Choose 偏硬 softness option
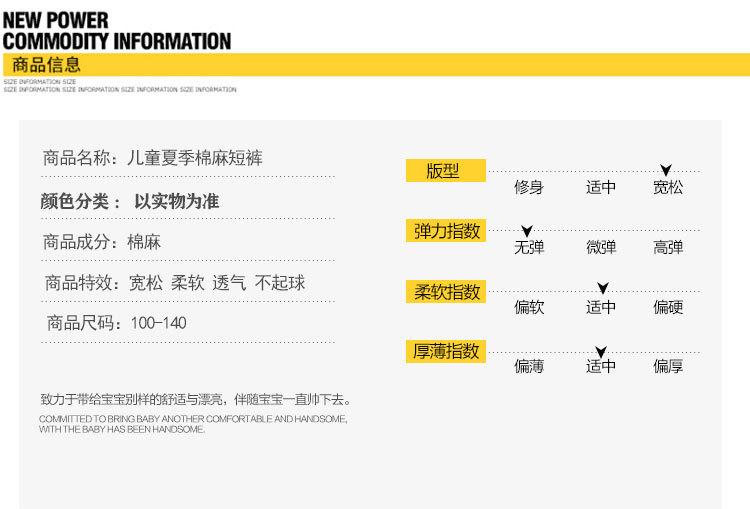750x509 pixels. (x=668, y=307)
